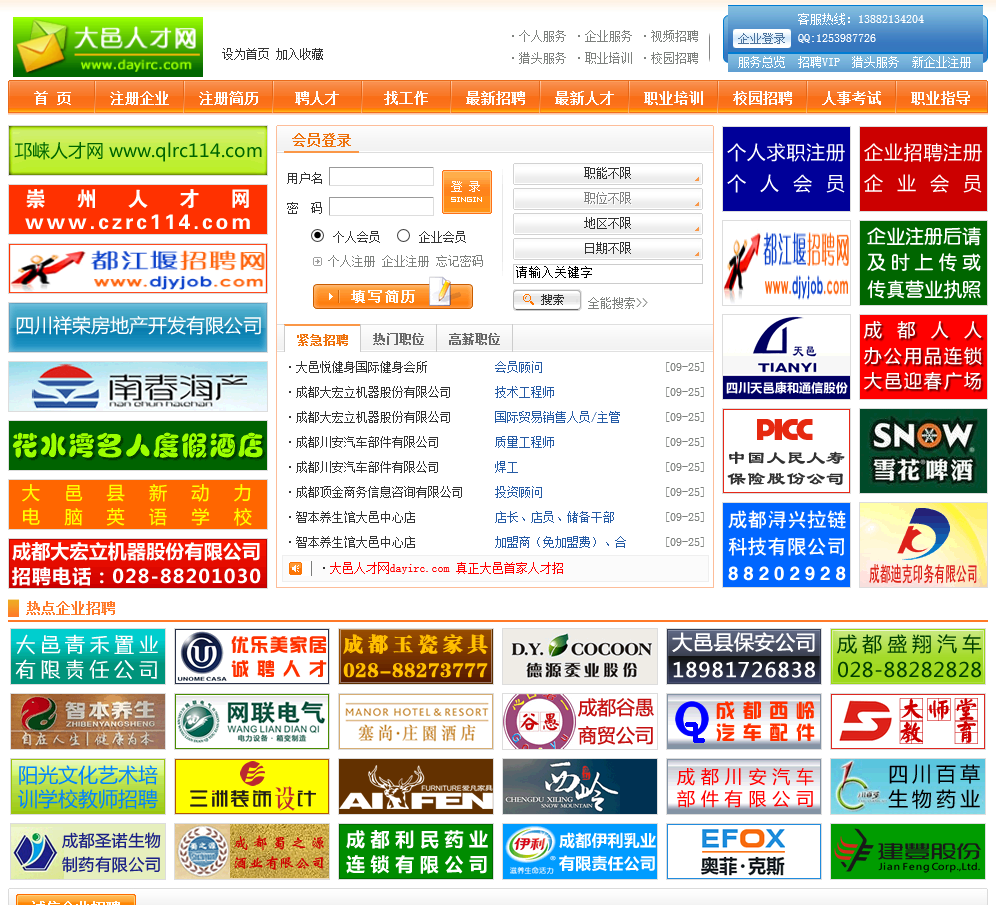Open the 成都西岭汽车配件 banner
This screenshot has width=996, height=905.
tap(744, 721)
